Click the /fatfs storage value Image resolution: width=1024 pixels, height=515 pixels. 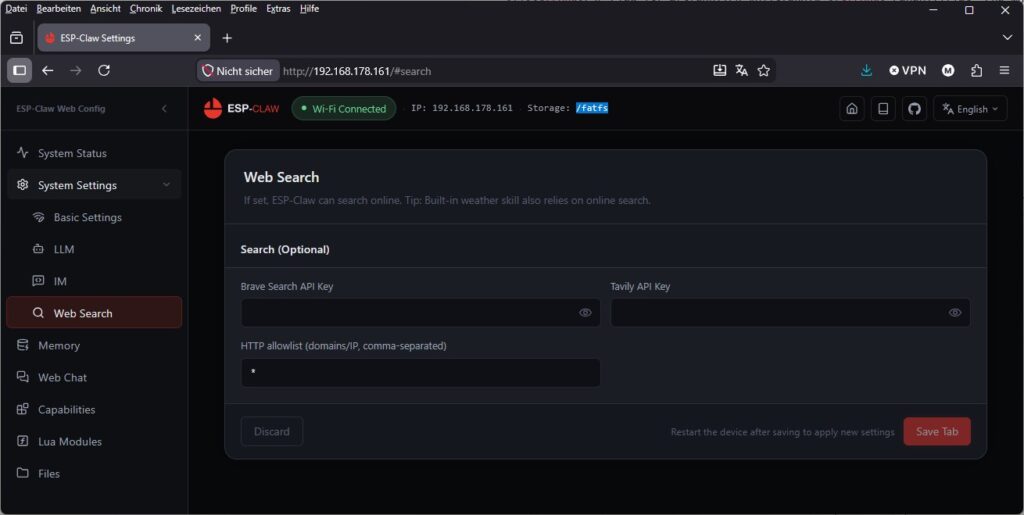point(592,108)
